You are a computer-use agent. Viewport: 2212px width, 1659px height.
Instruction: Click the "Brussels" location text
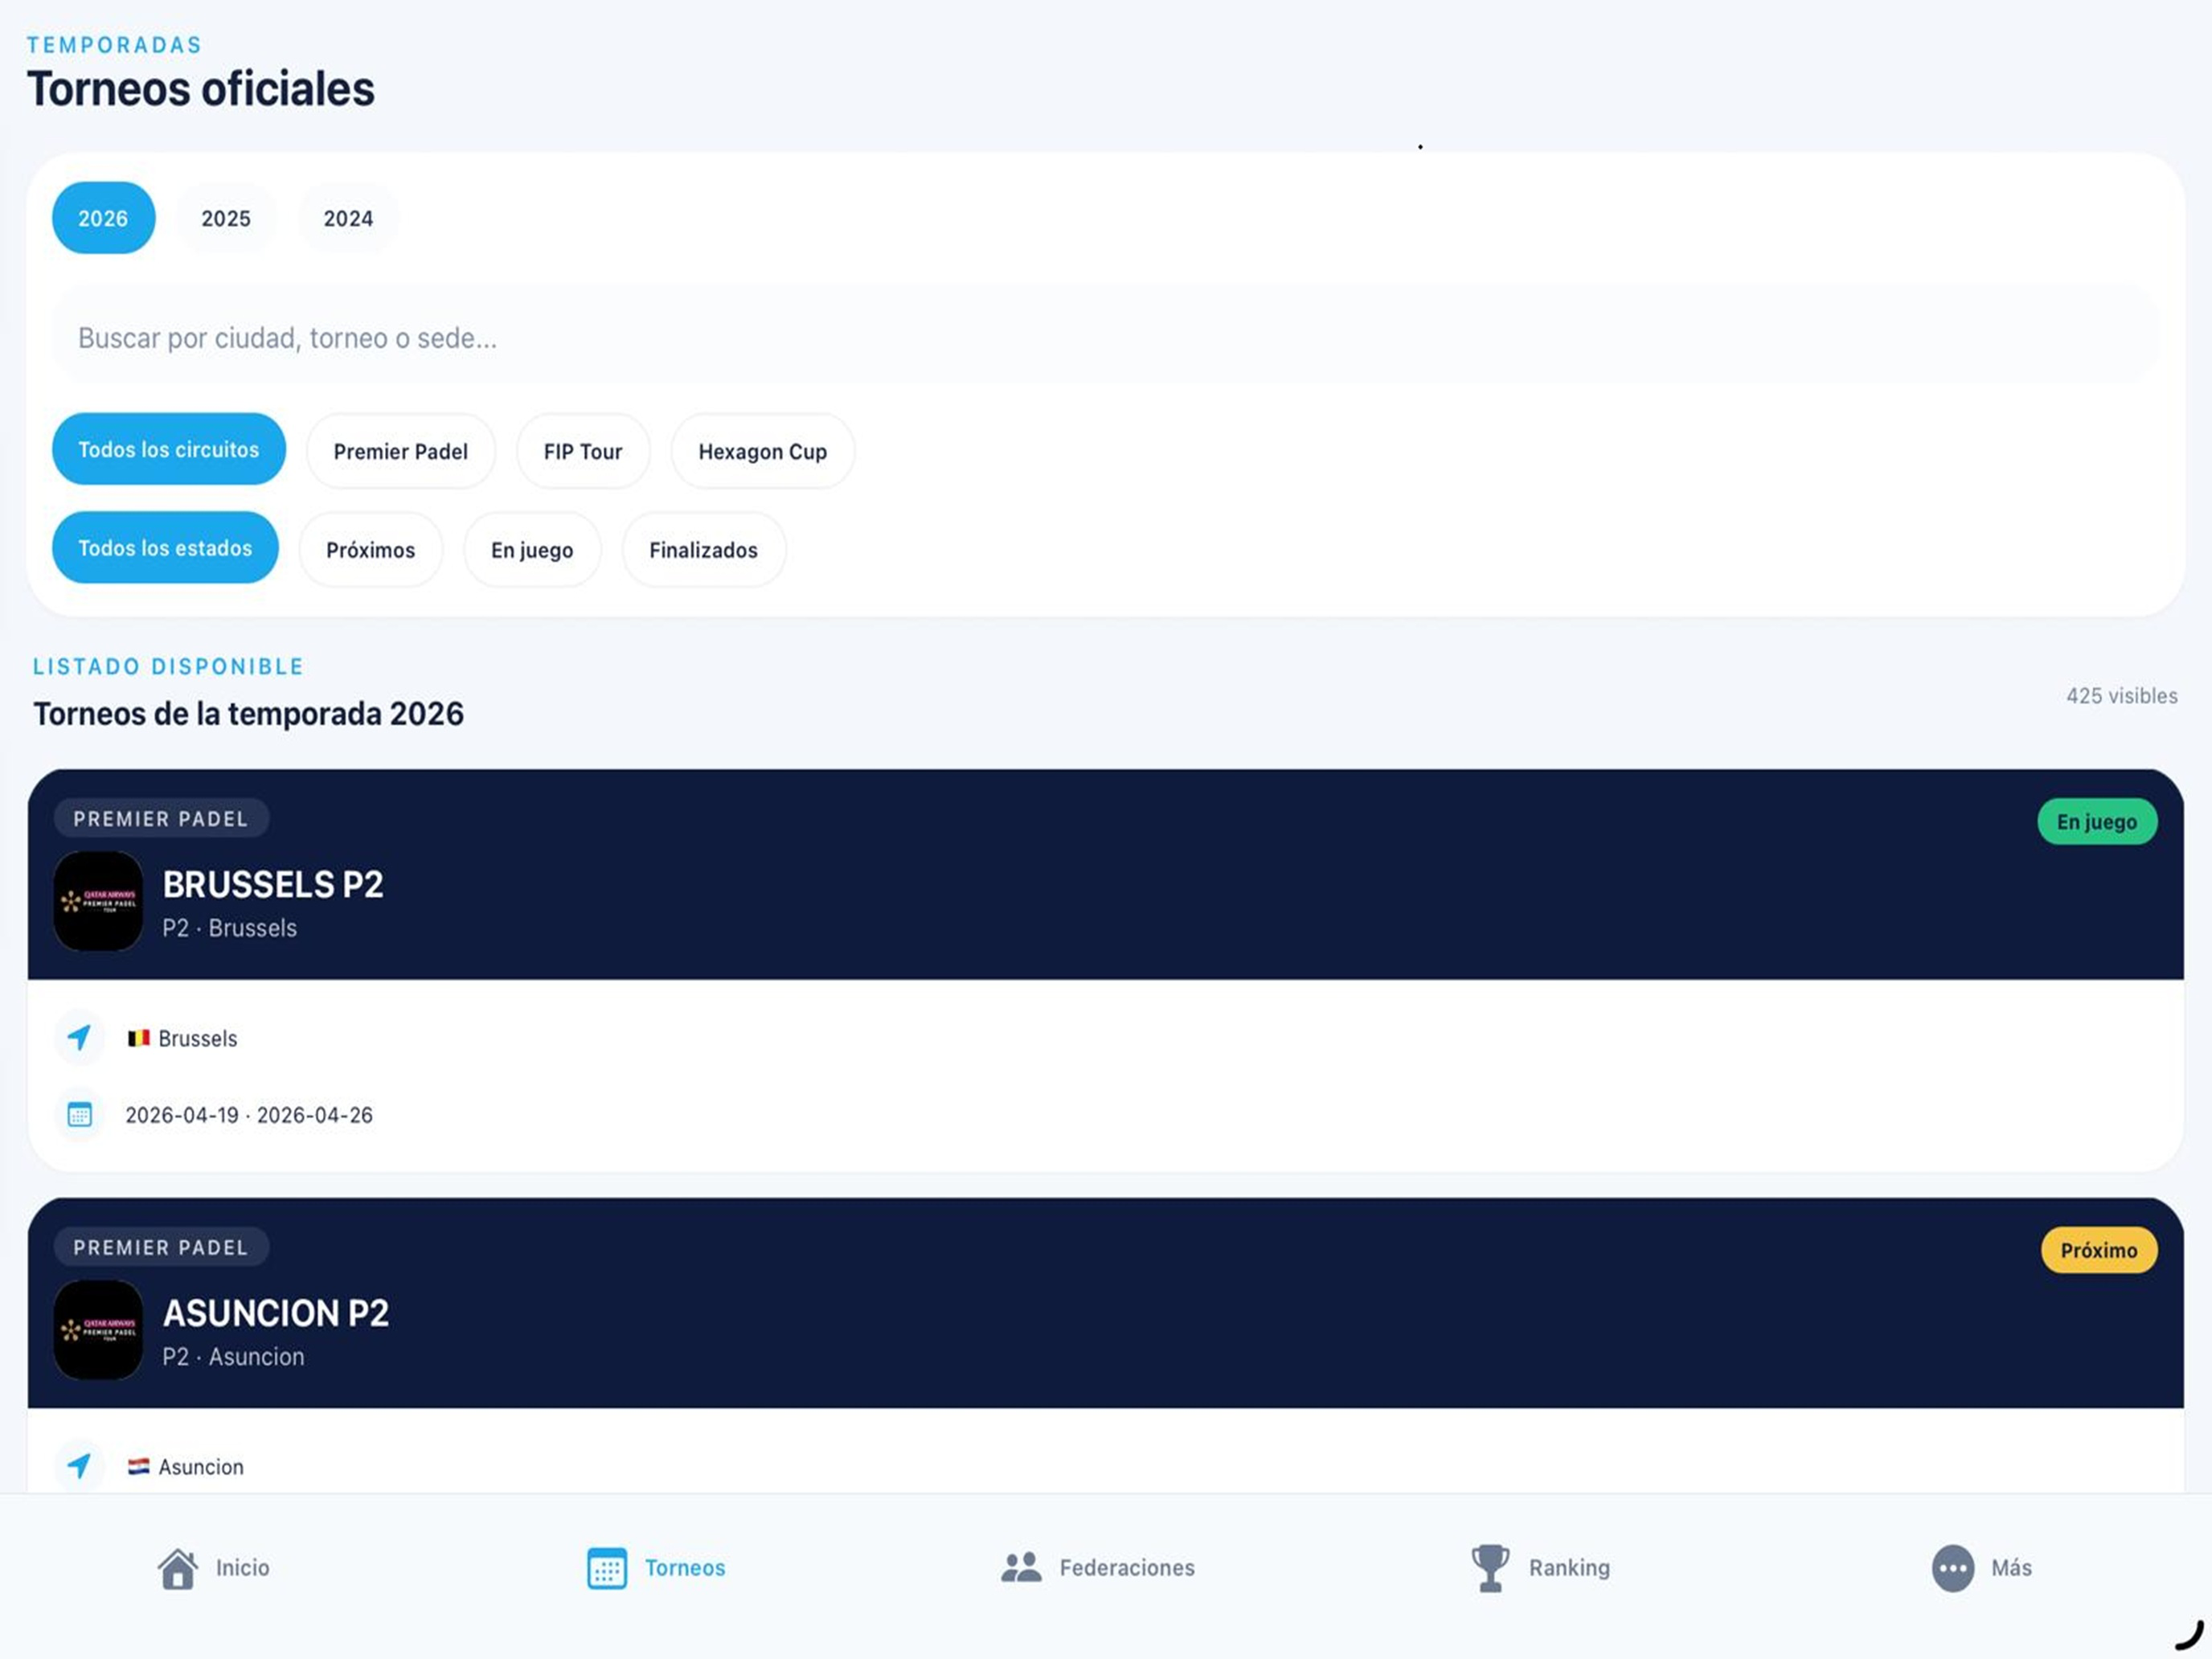[x=198, y=1039]
